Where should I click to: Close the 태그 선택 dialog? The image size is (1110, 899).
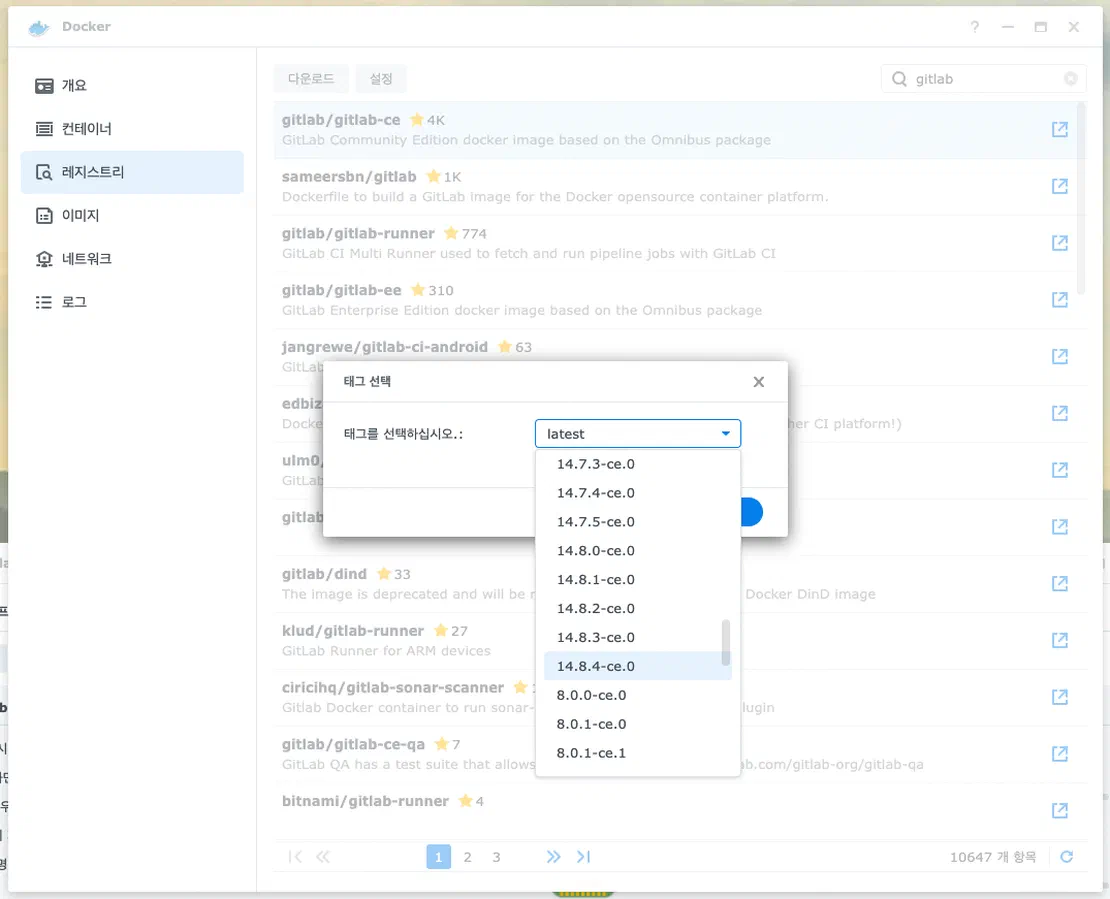tap(758, 382)
